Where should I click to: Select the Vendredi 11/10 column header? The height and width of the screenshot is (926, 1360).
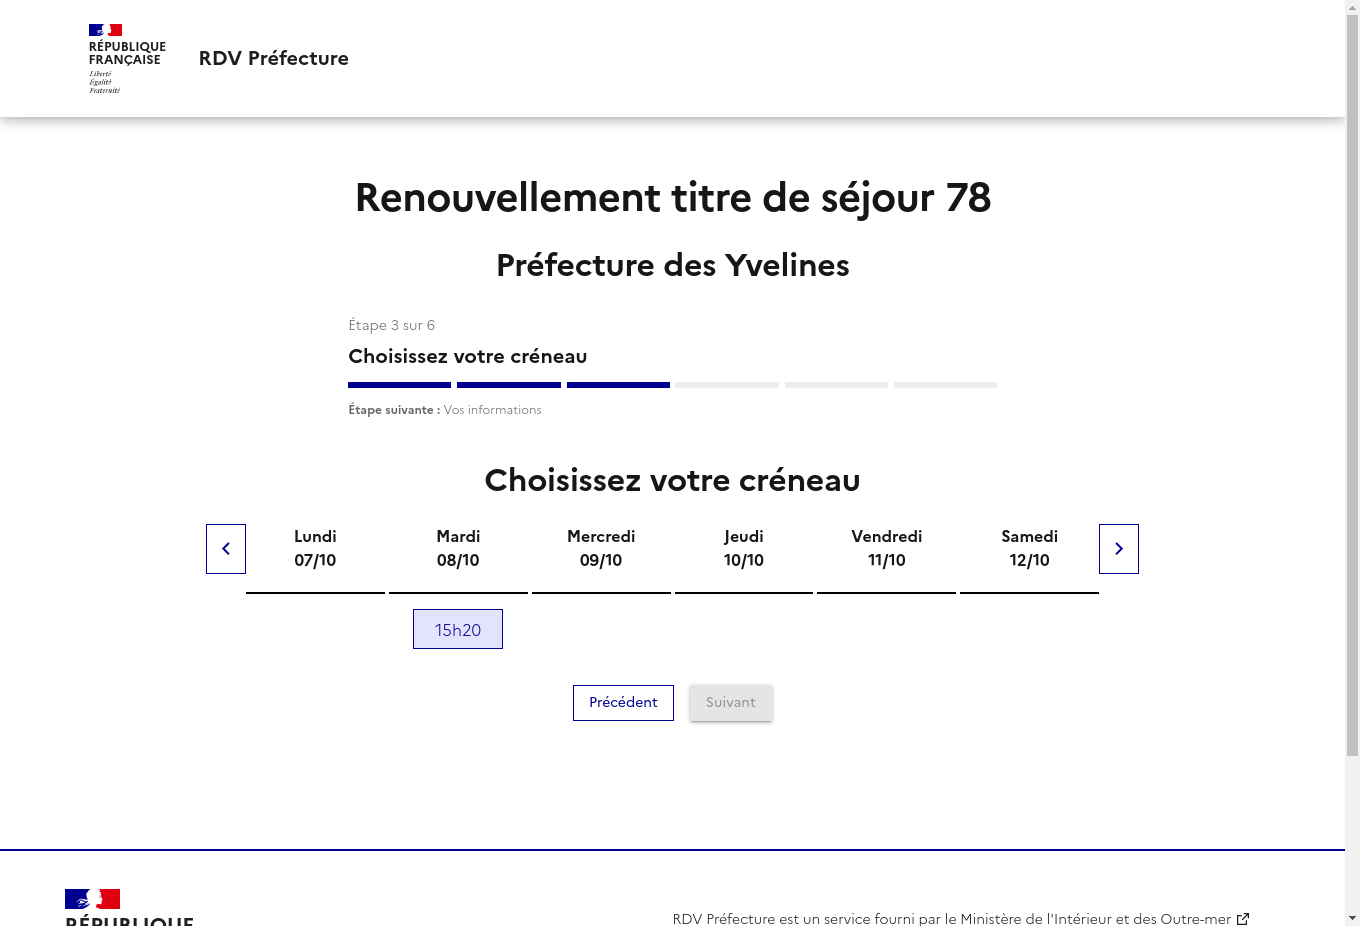tap(887, 549)
